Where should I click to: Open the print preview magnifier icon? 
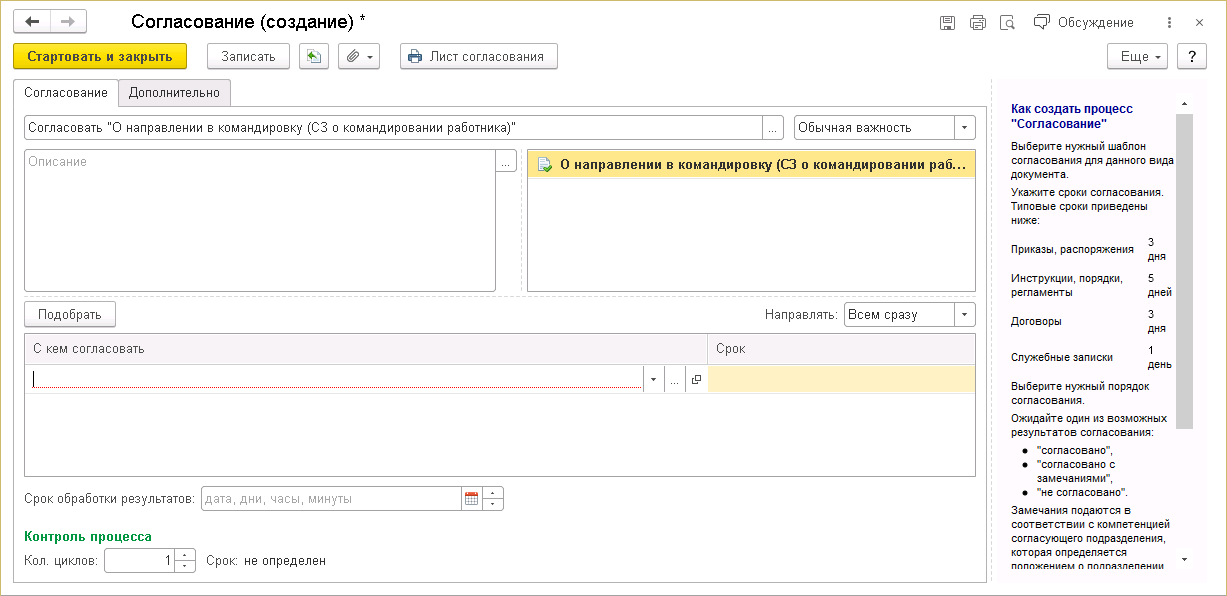(1008, 22)
